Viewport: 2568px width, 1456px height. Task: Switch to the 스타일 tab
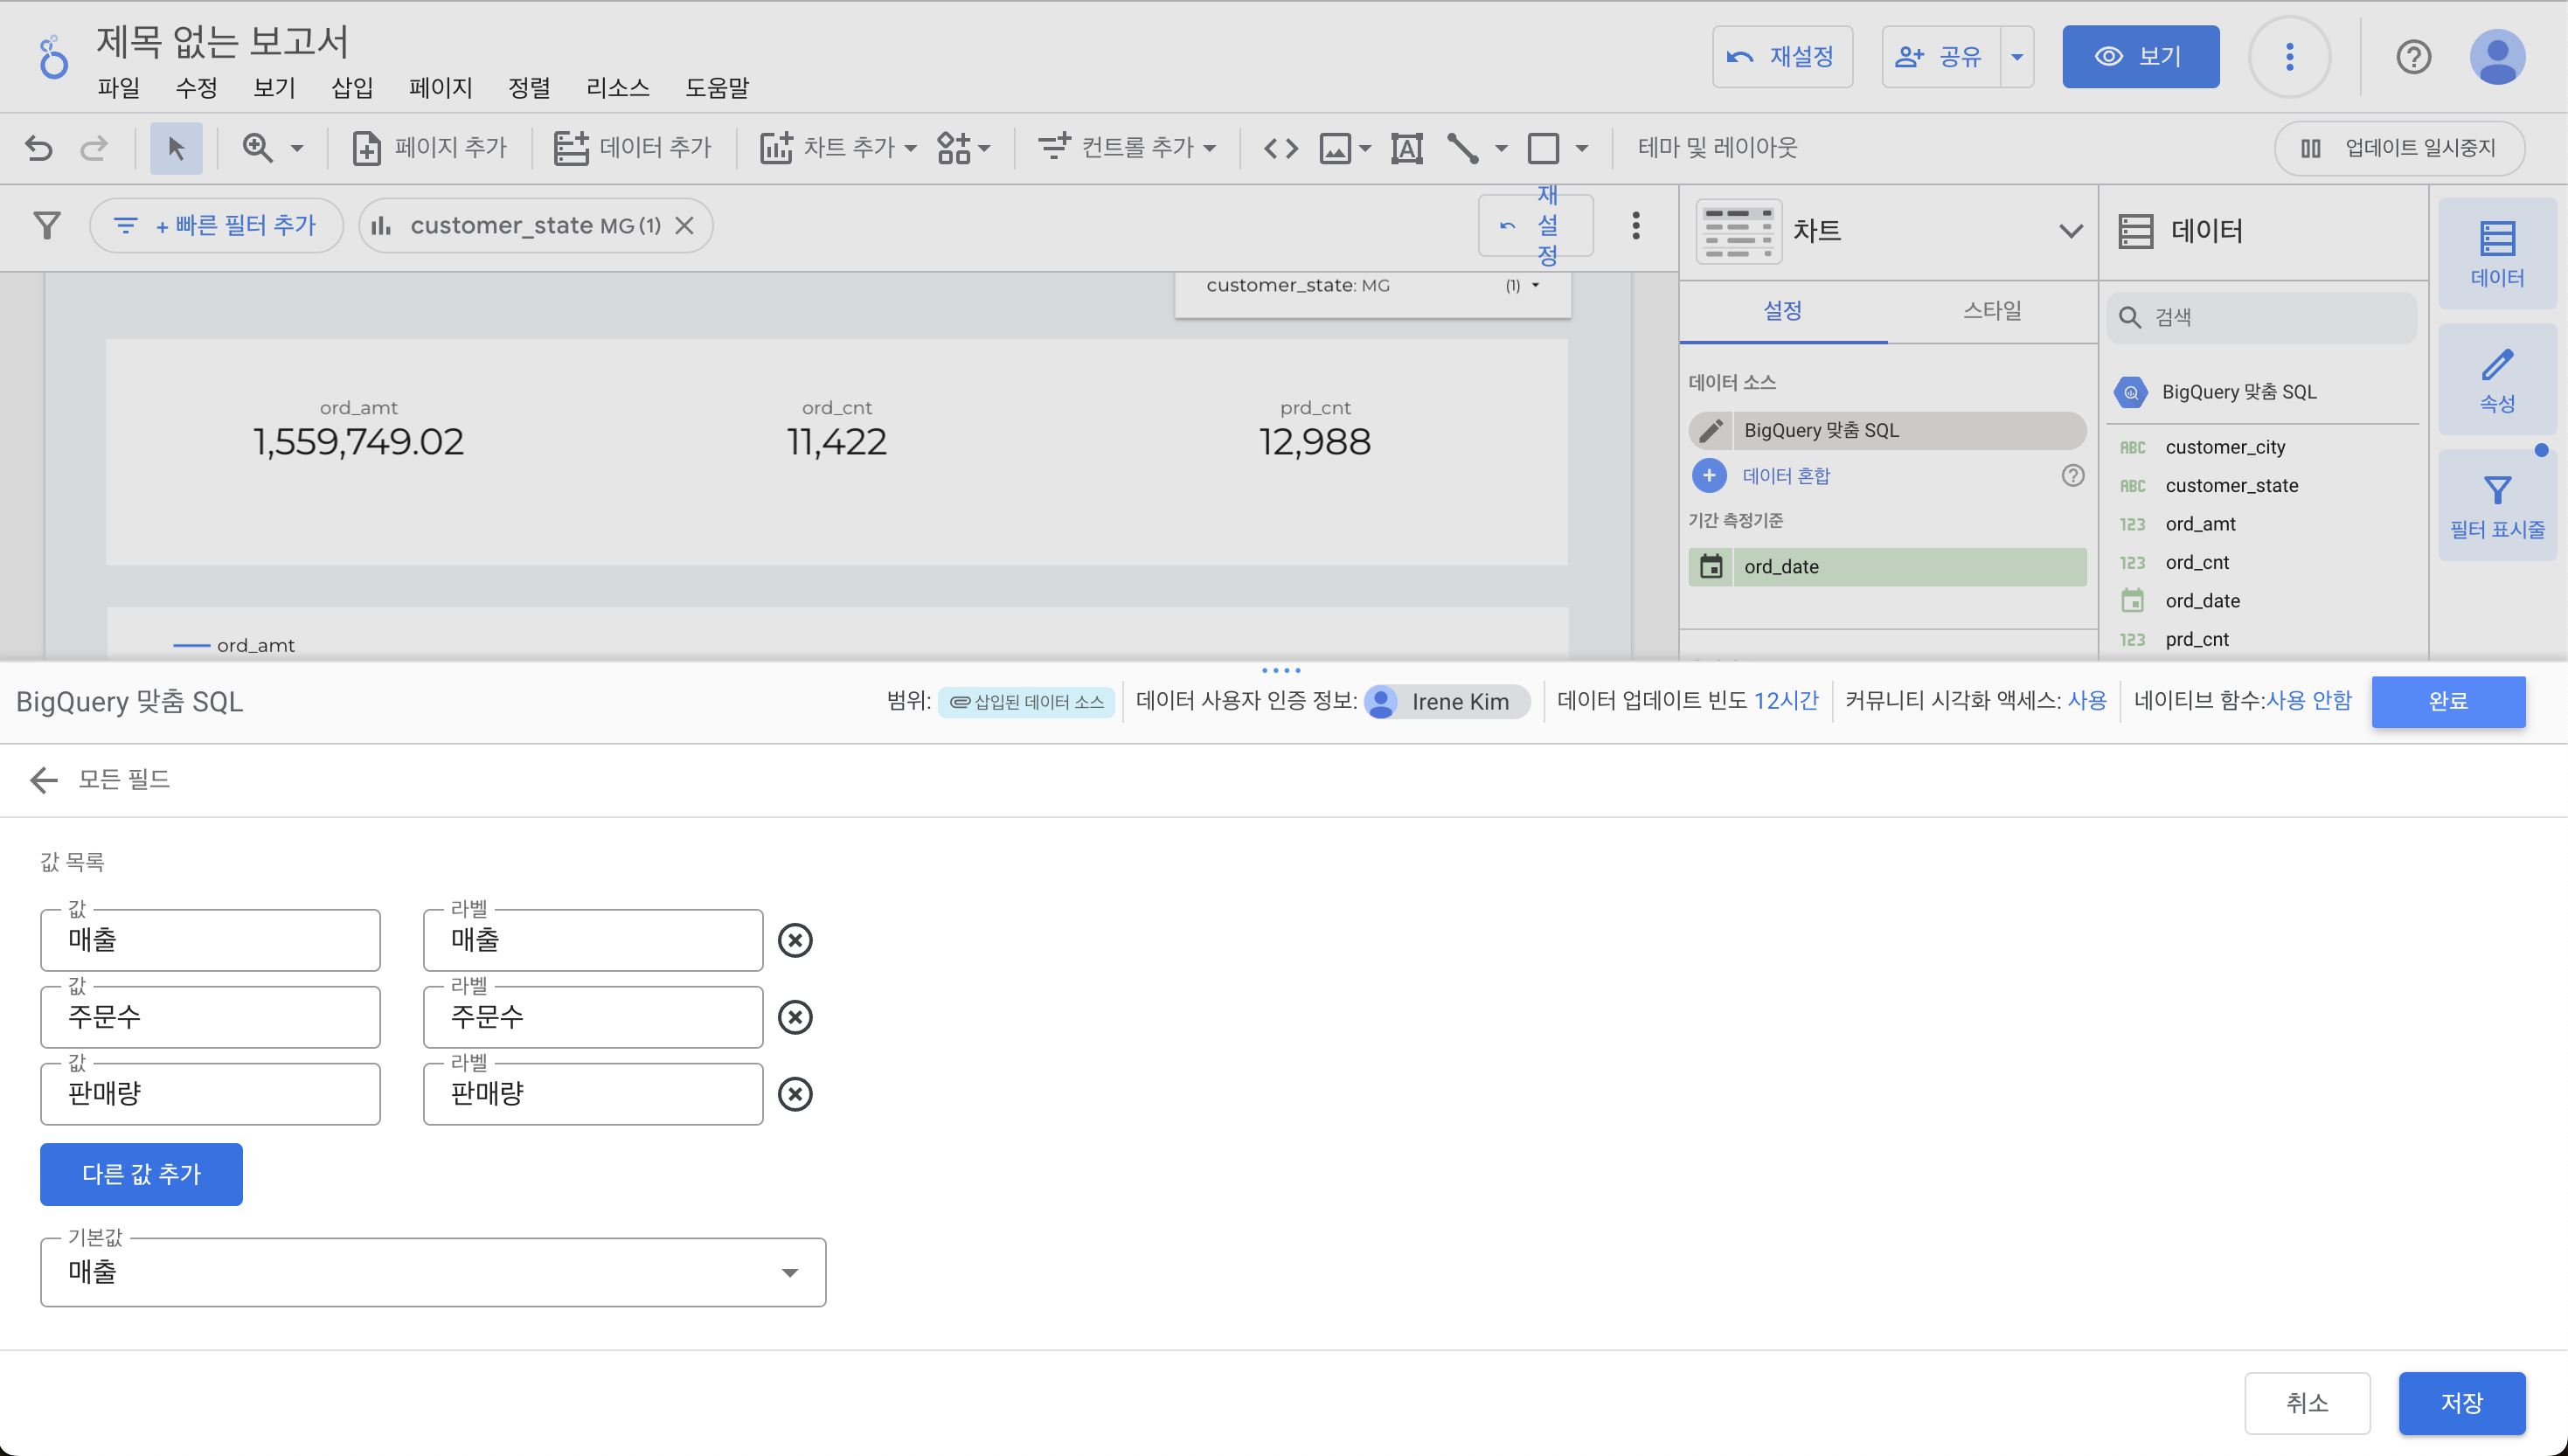(1991, 311)
